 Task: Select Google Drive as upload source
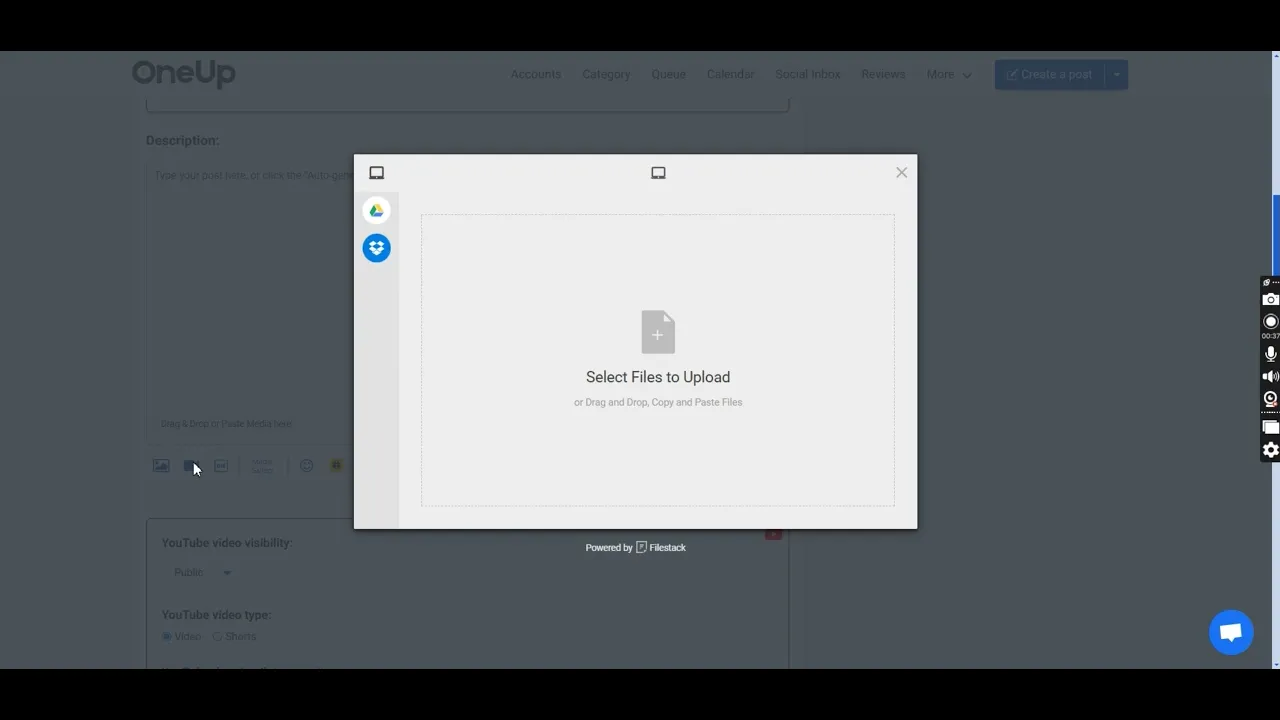(376, 210)
